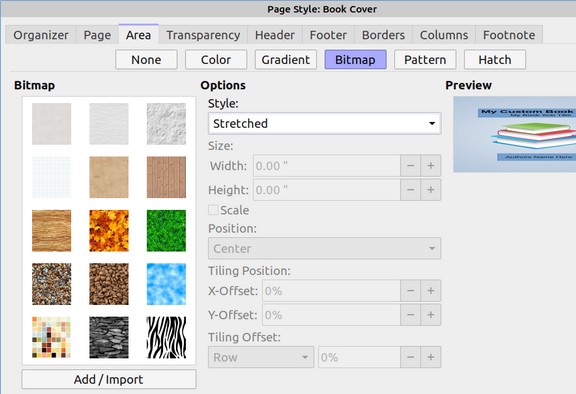Select the blue sky clouds bitmap

[x=166, y=284]
